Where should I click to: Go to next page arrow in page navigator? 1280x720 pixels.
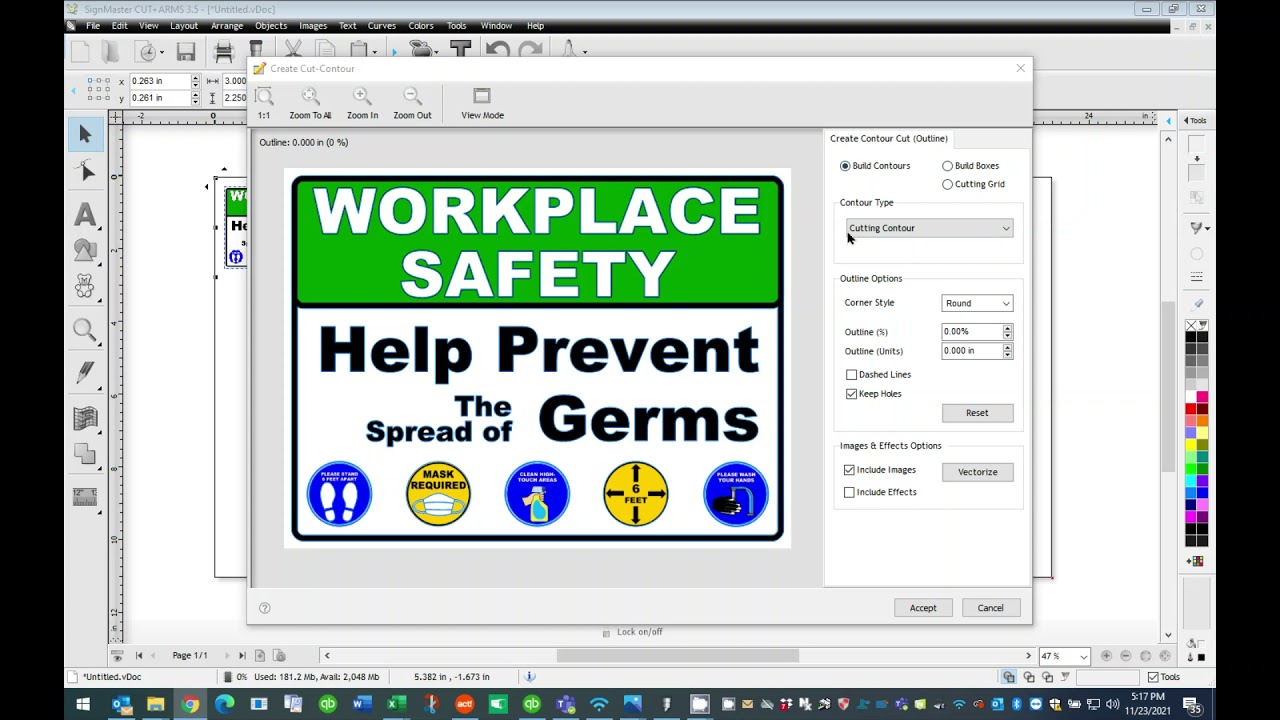point(226,656)
